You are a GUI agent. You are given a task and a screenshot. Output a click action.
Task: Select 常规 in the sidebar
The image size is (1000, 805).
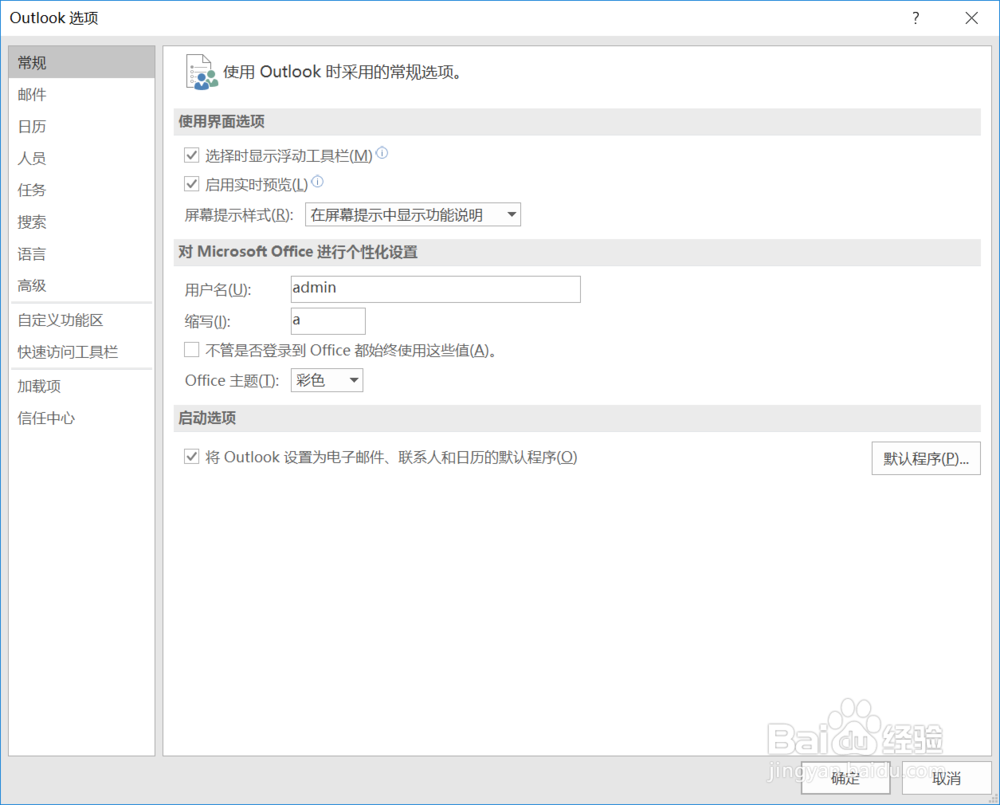pyautogui.click(x=82, y=63)
